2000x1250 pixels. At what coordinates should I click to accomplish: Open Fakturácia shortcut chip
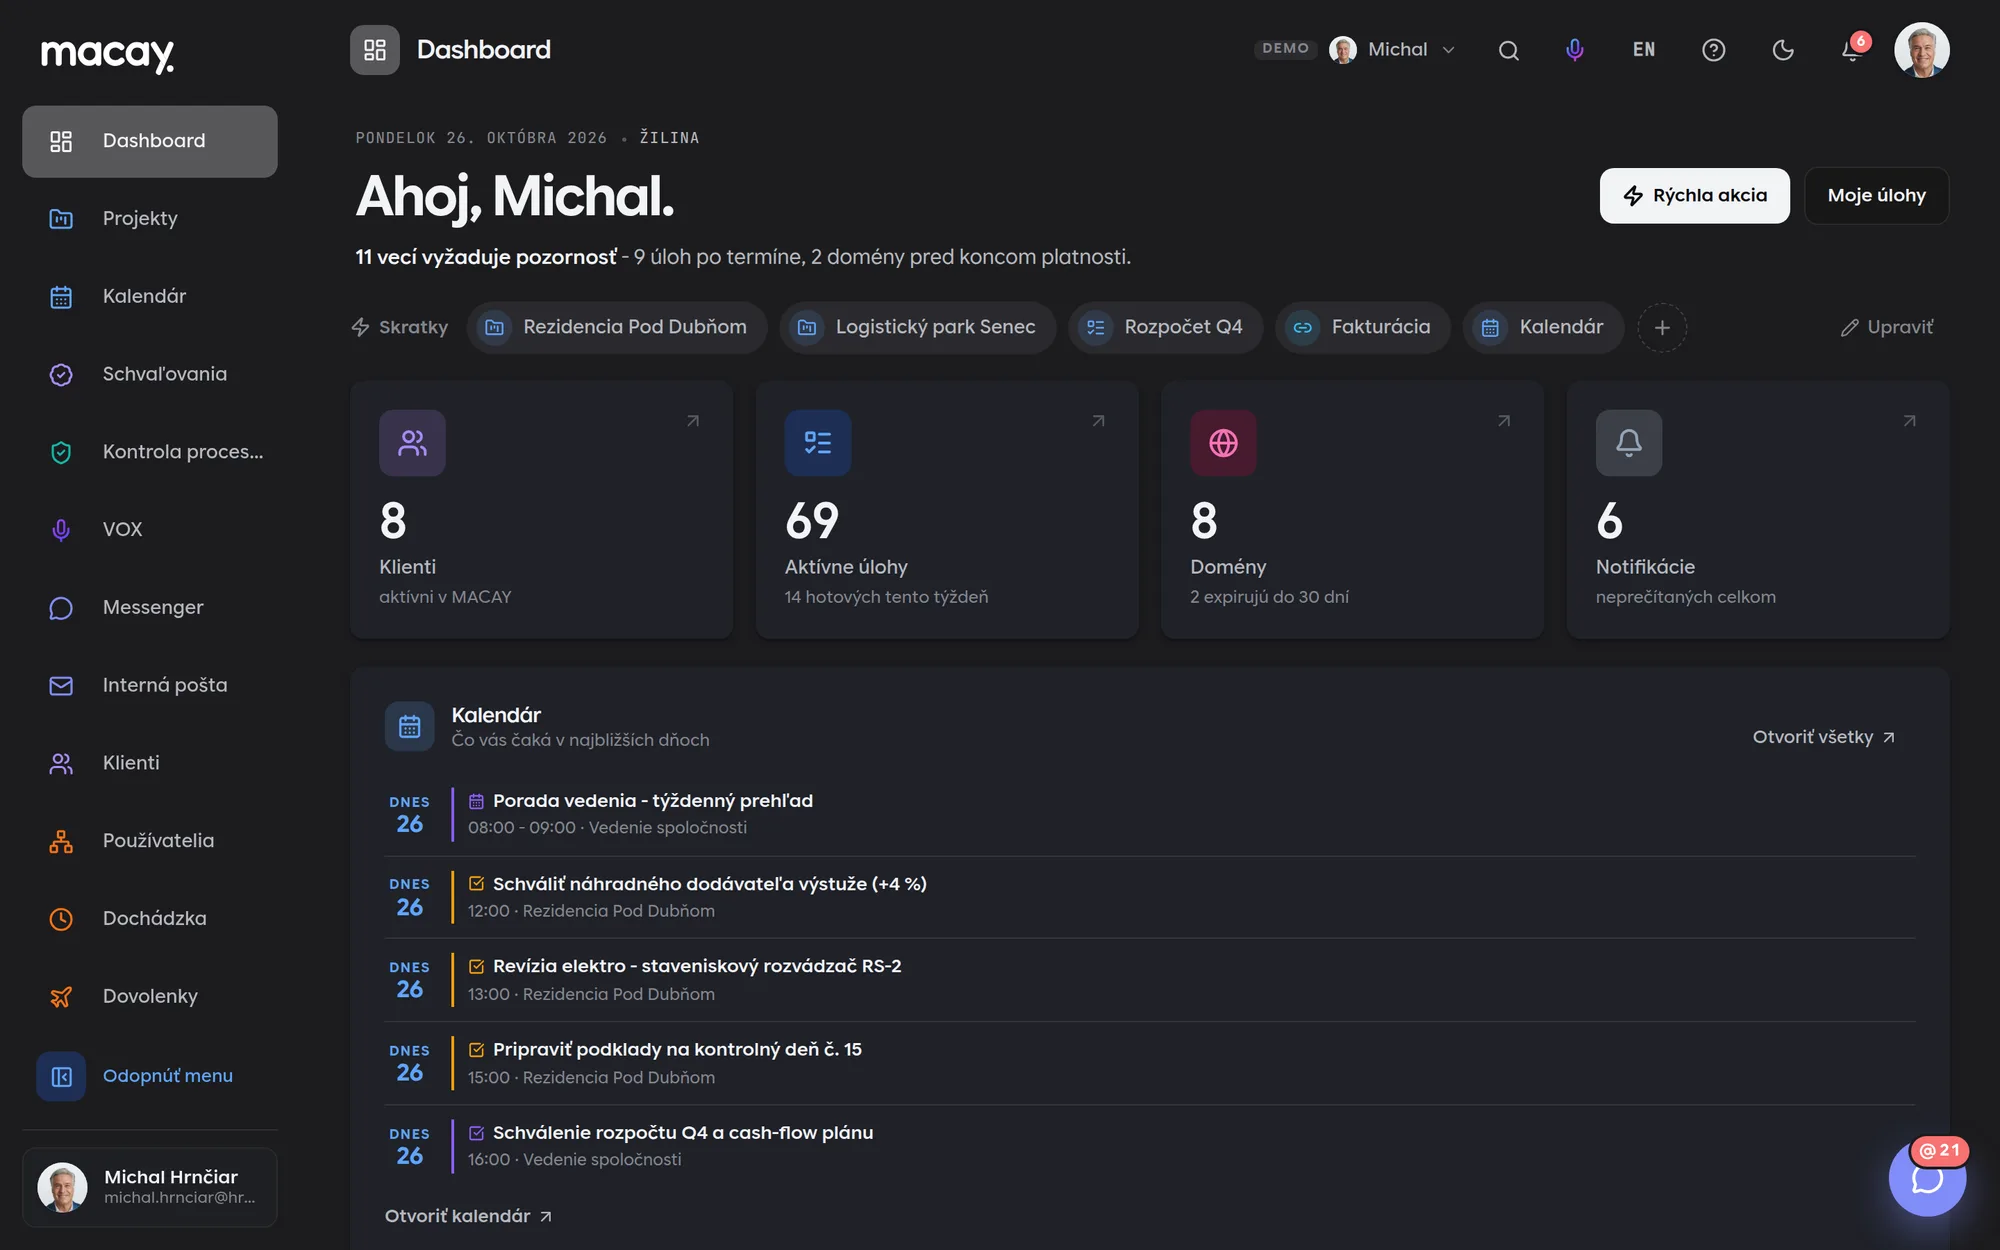[1363, 327]
